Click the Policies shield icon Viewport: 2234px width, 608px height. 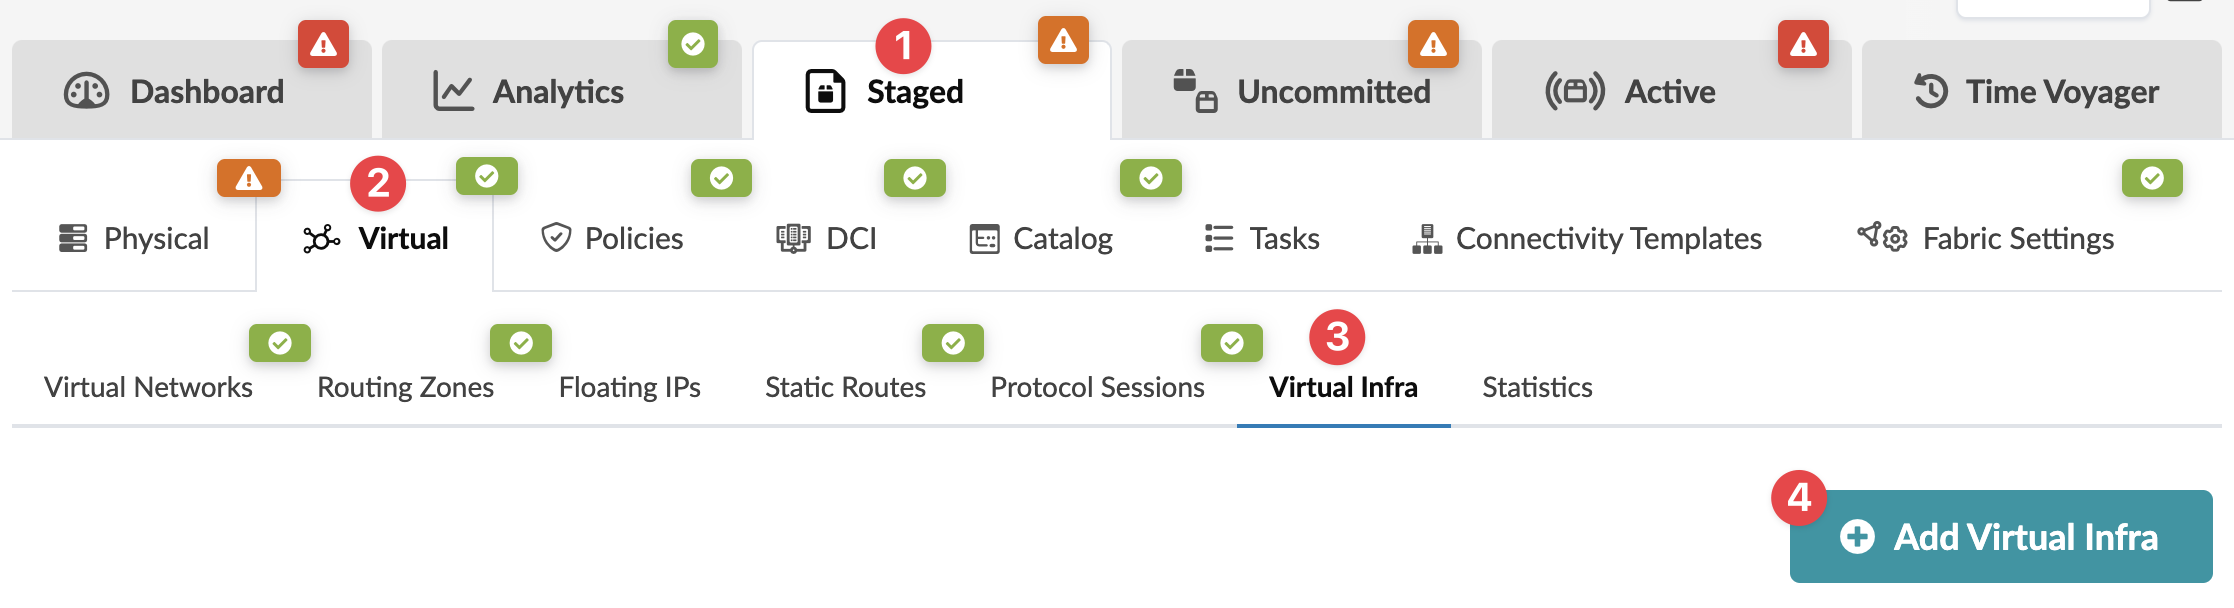point(556,239)
